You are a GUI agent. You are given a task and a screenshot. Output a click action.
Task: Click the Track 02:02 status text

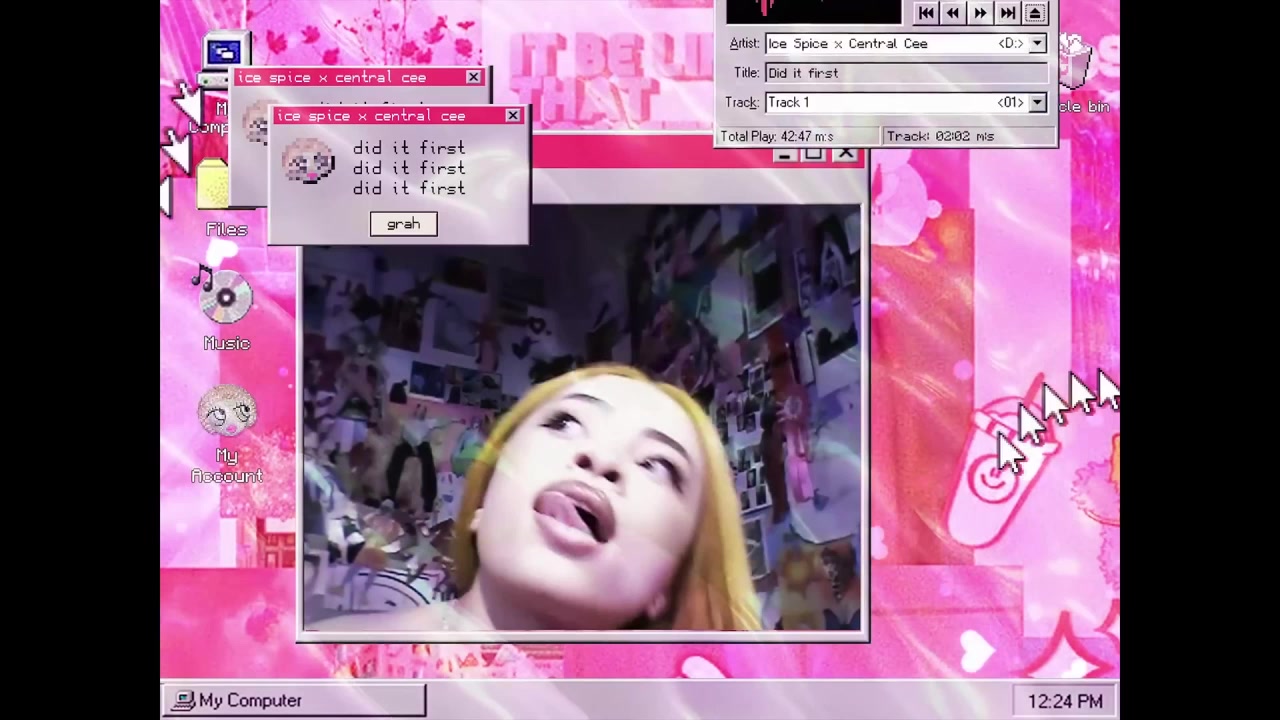click(940, 136)
